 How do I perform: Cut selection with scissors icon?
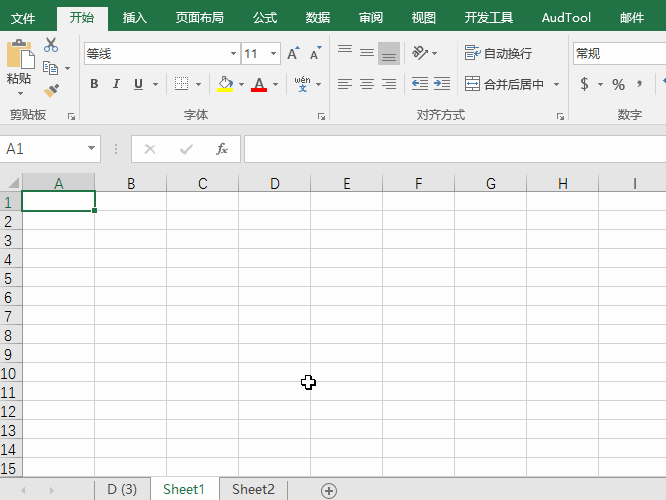coord(51,45)
